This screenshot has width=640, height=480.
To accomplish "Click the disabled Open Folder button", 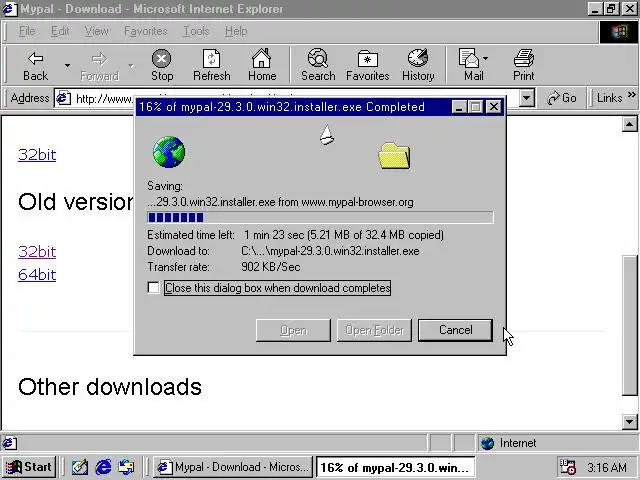I will (x=374, y=330).
